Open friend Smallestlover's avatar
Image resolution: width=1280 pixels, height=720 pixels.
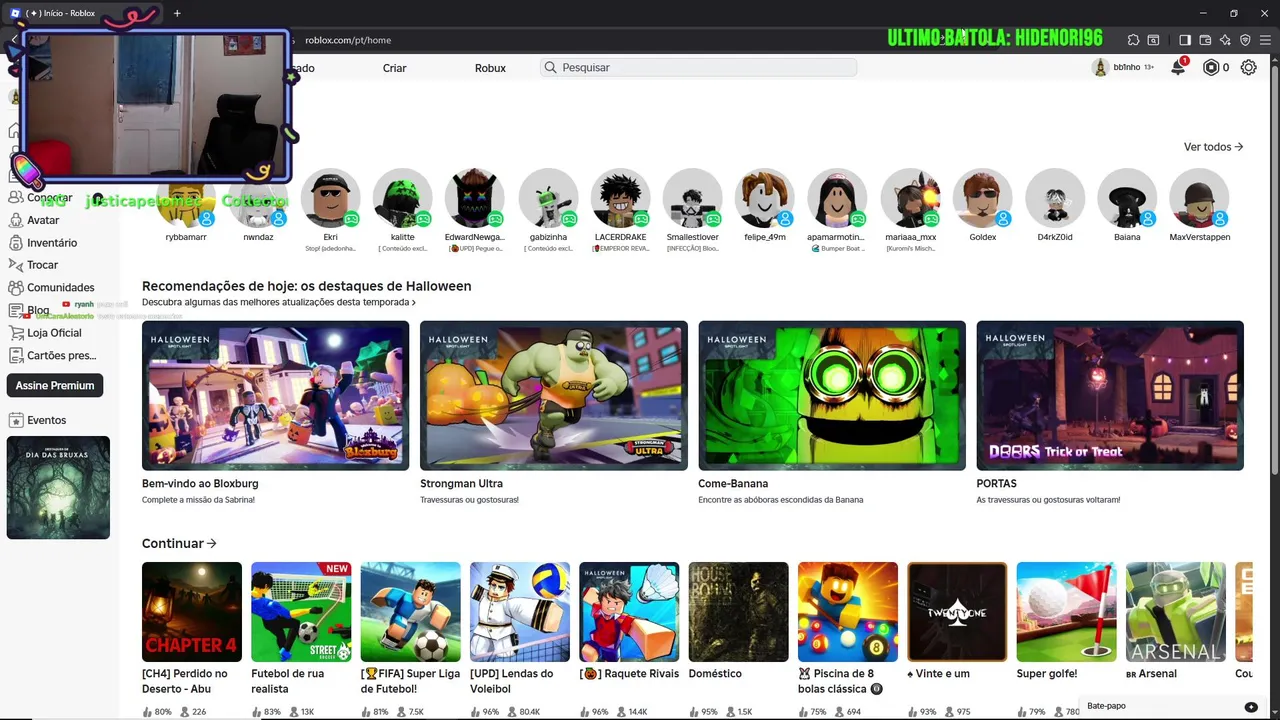point(693,198)
